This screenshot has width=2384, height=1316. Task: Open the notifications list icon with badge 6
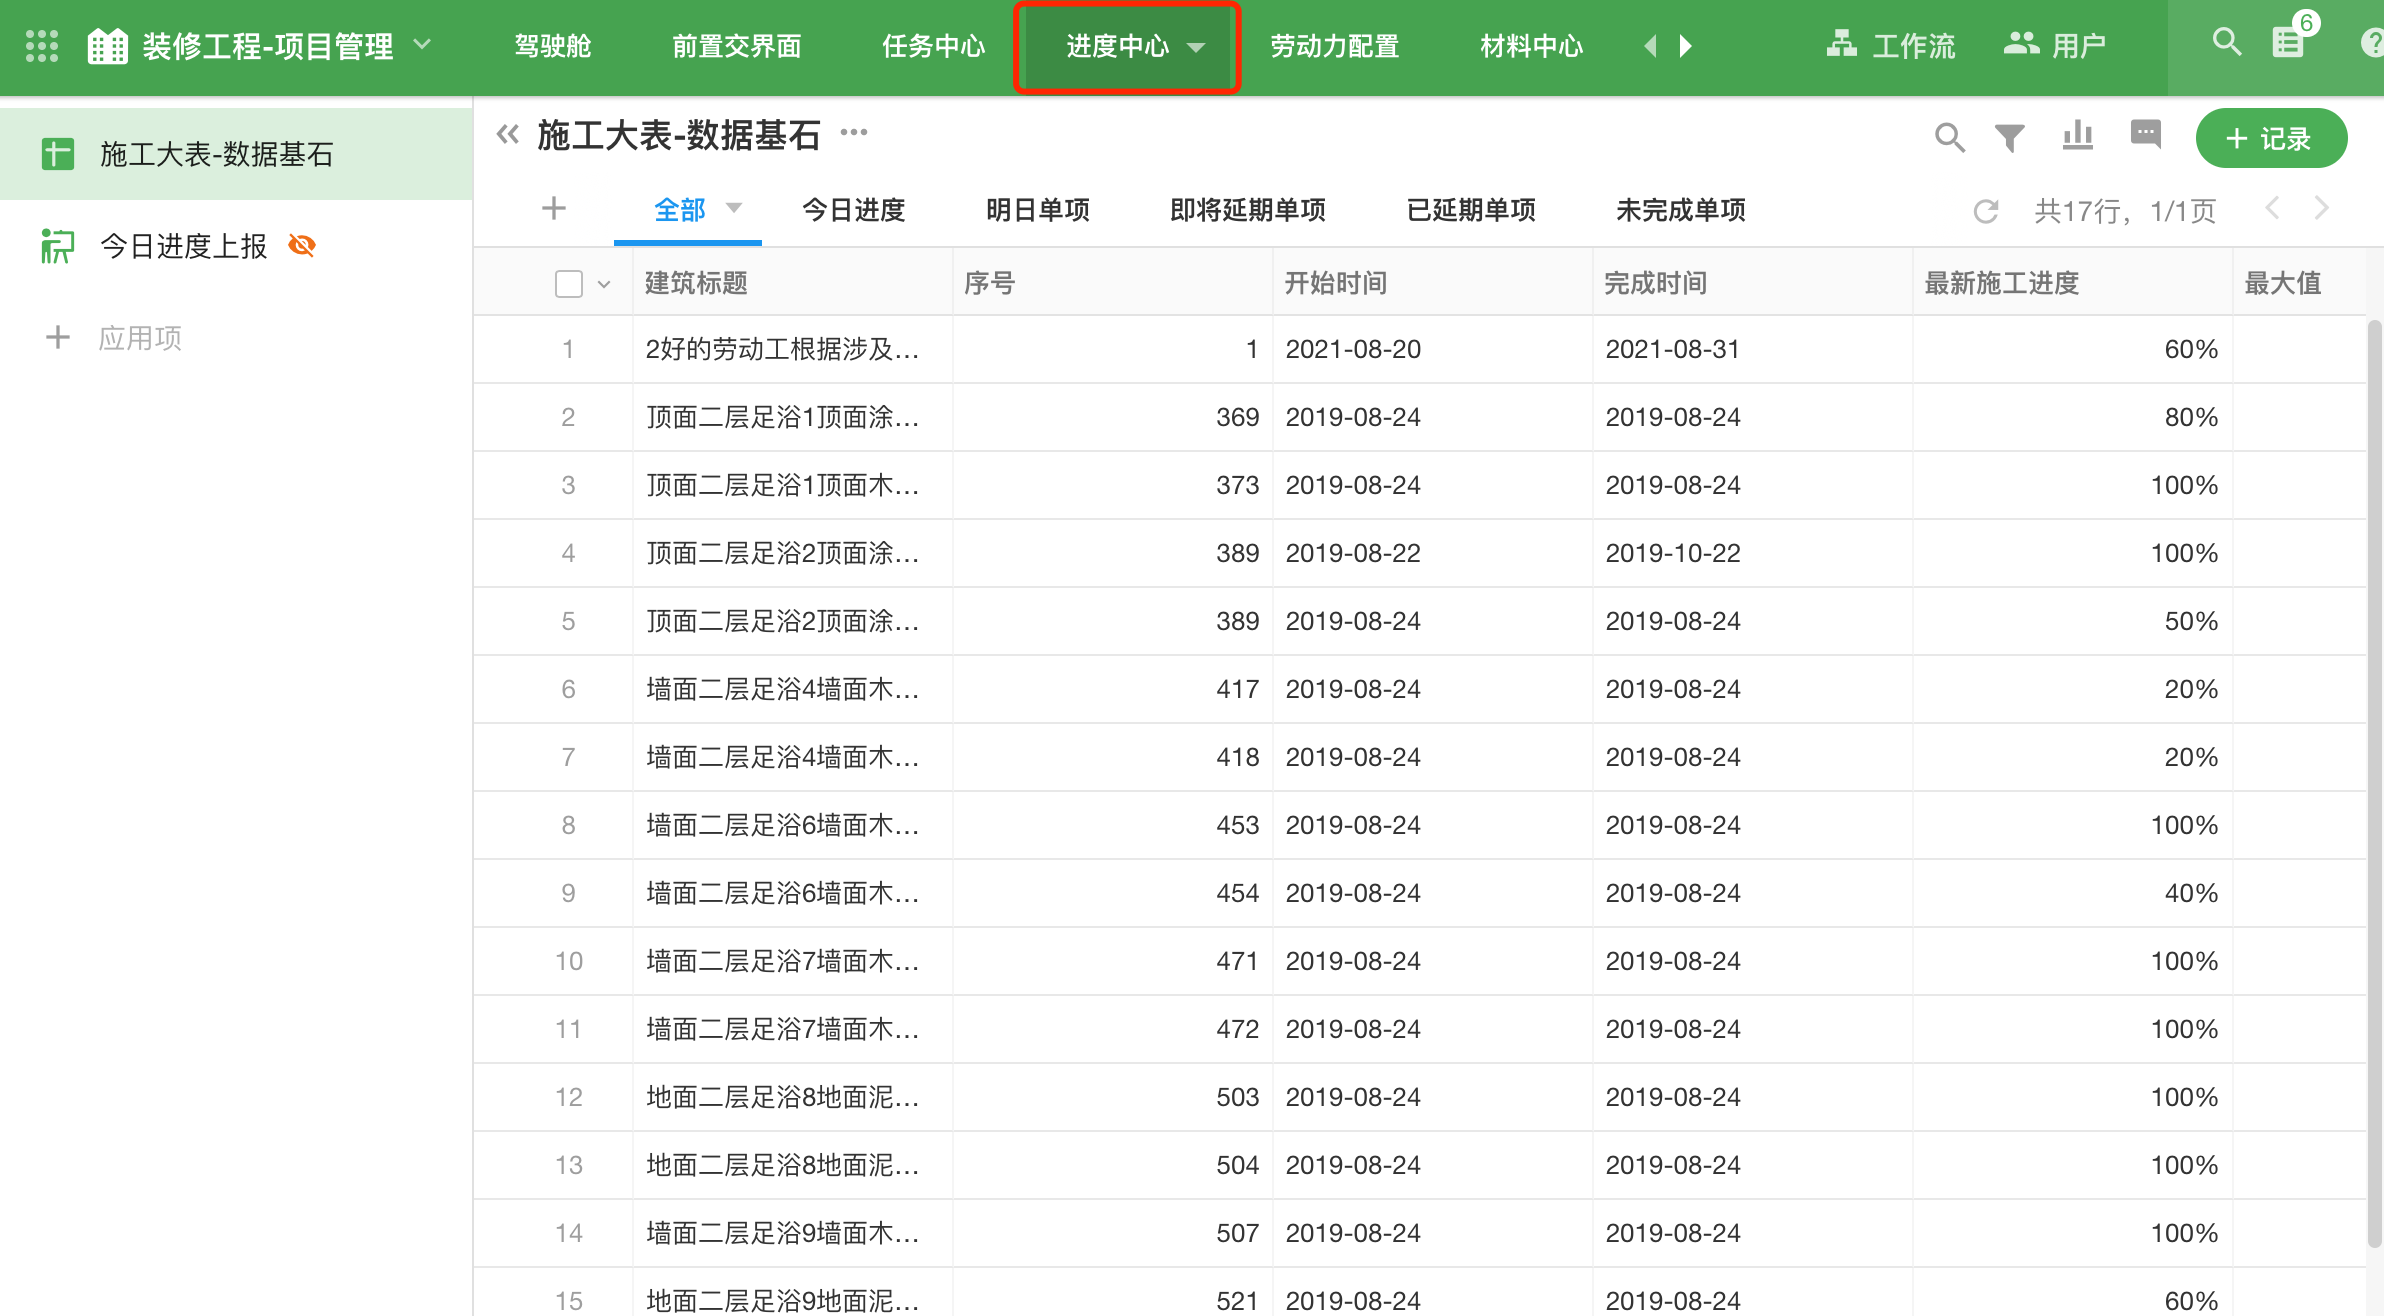tap(2288, 42)
